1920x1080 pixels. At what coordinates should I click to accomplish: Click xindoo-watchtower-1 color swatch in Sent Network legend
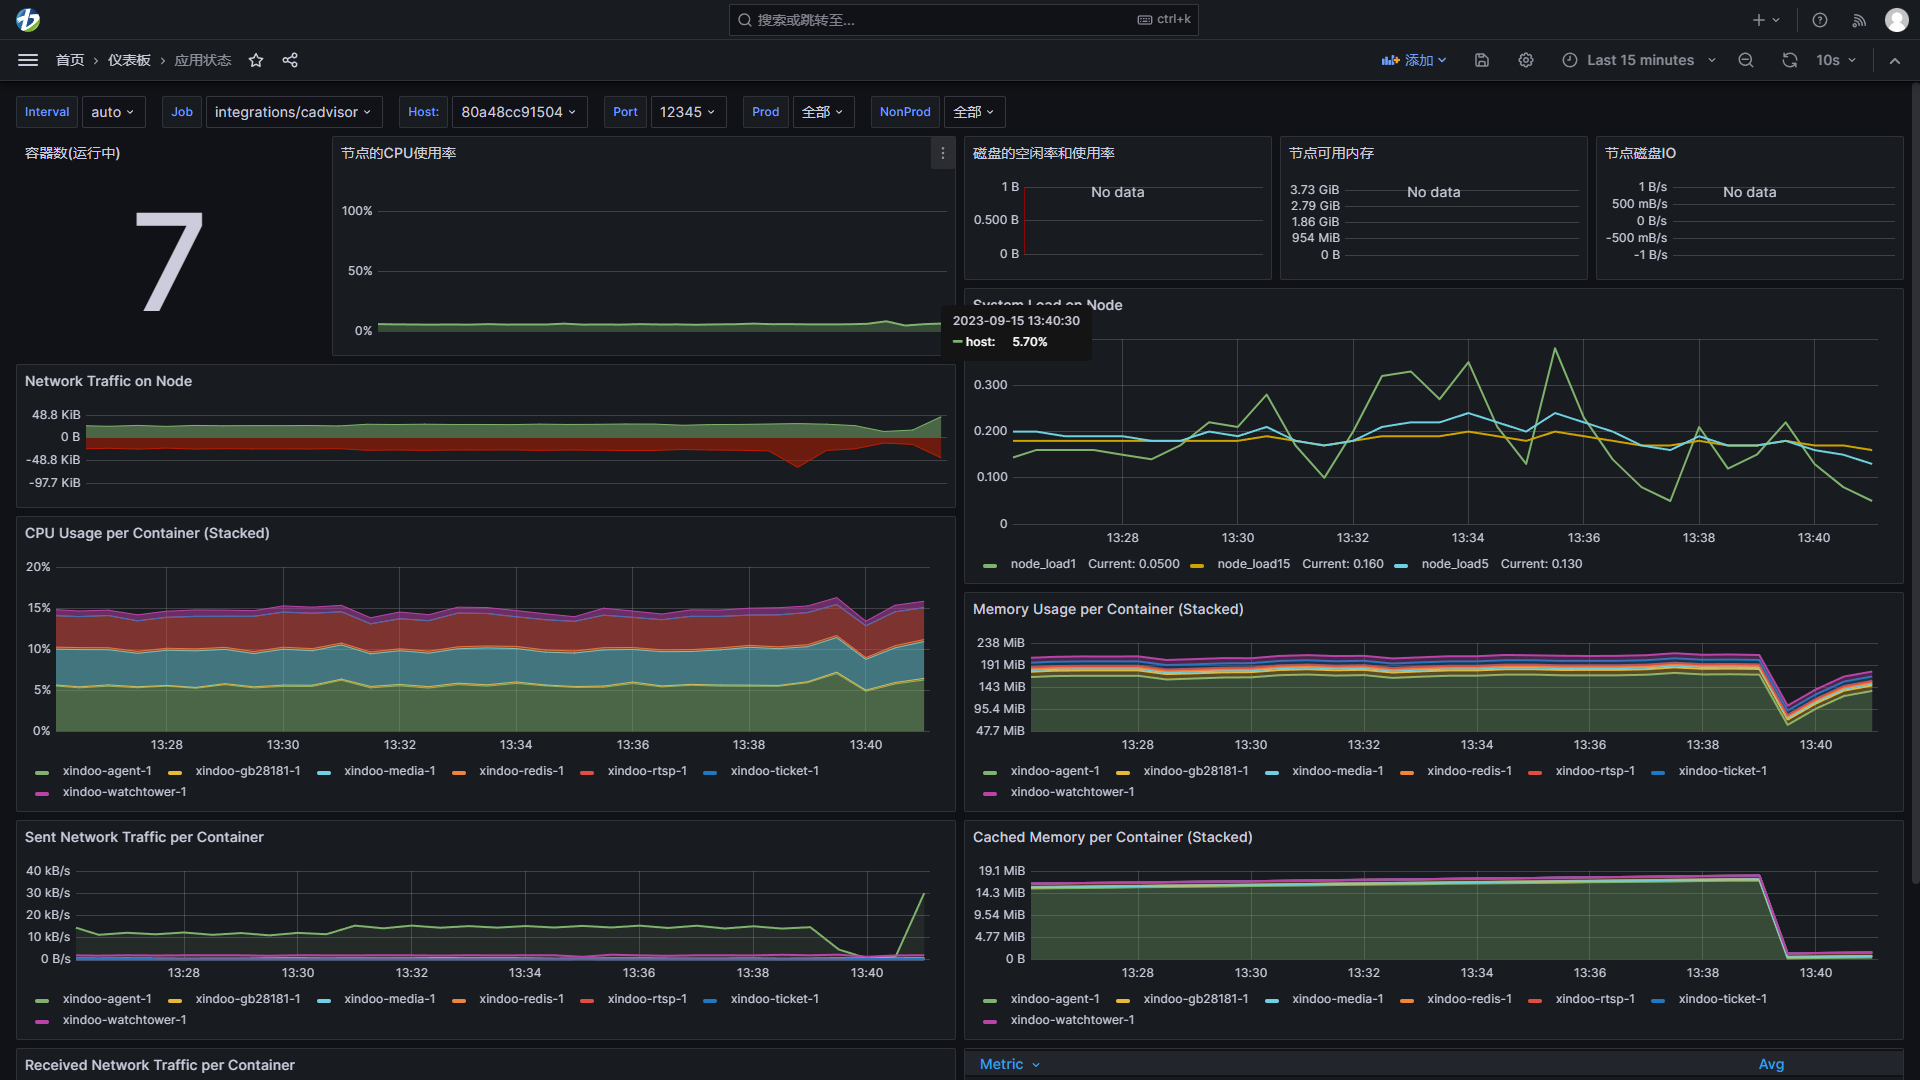(x=42, y=1021)
